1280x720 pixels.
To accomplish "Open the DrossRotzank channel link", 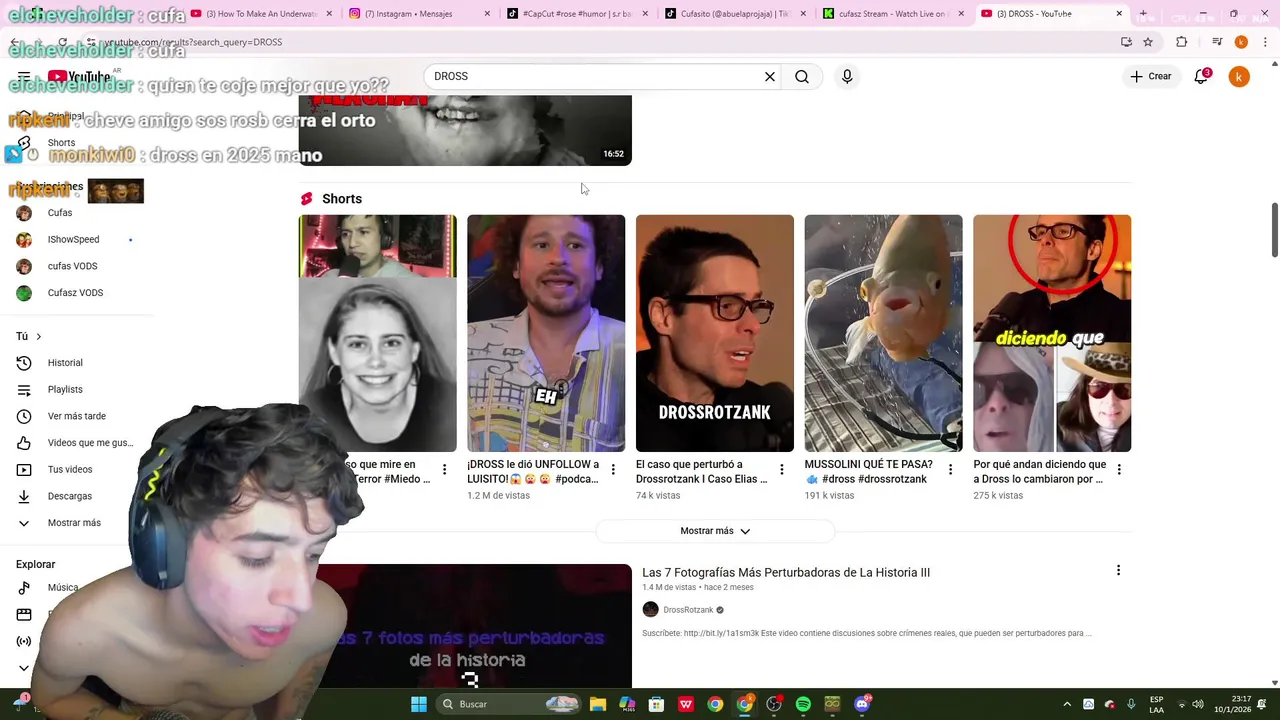I will tap(688, 610).
